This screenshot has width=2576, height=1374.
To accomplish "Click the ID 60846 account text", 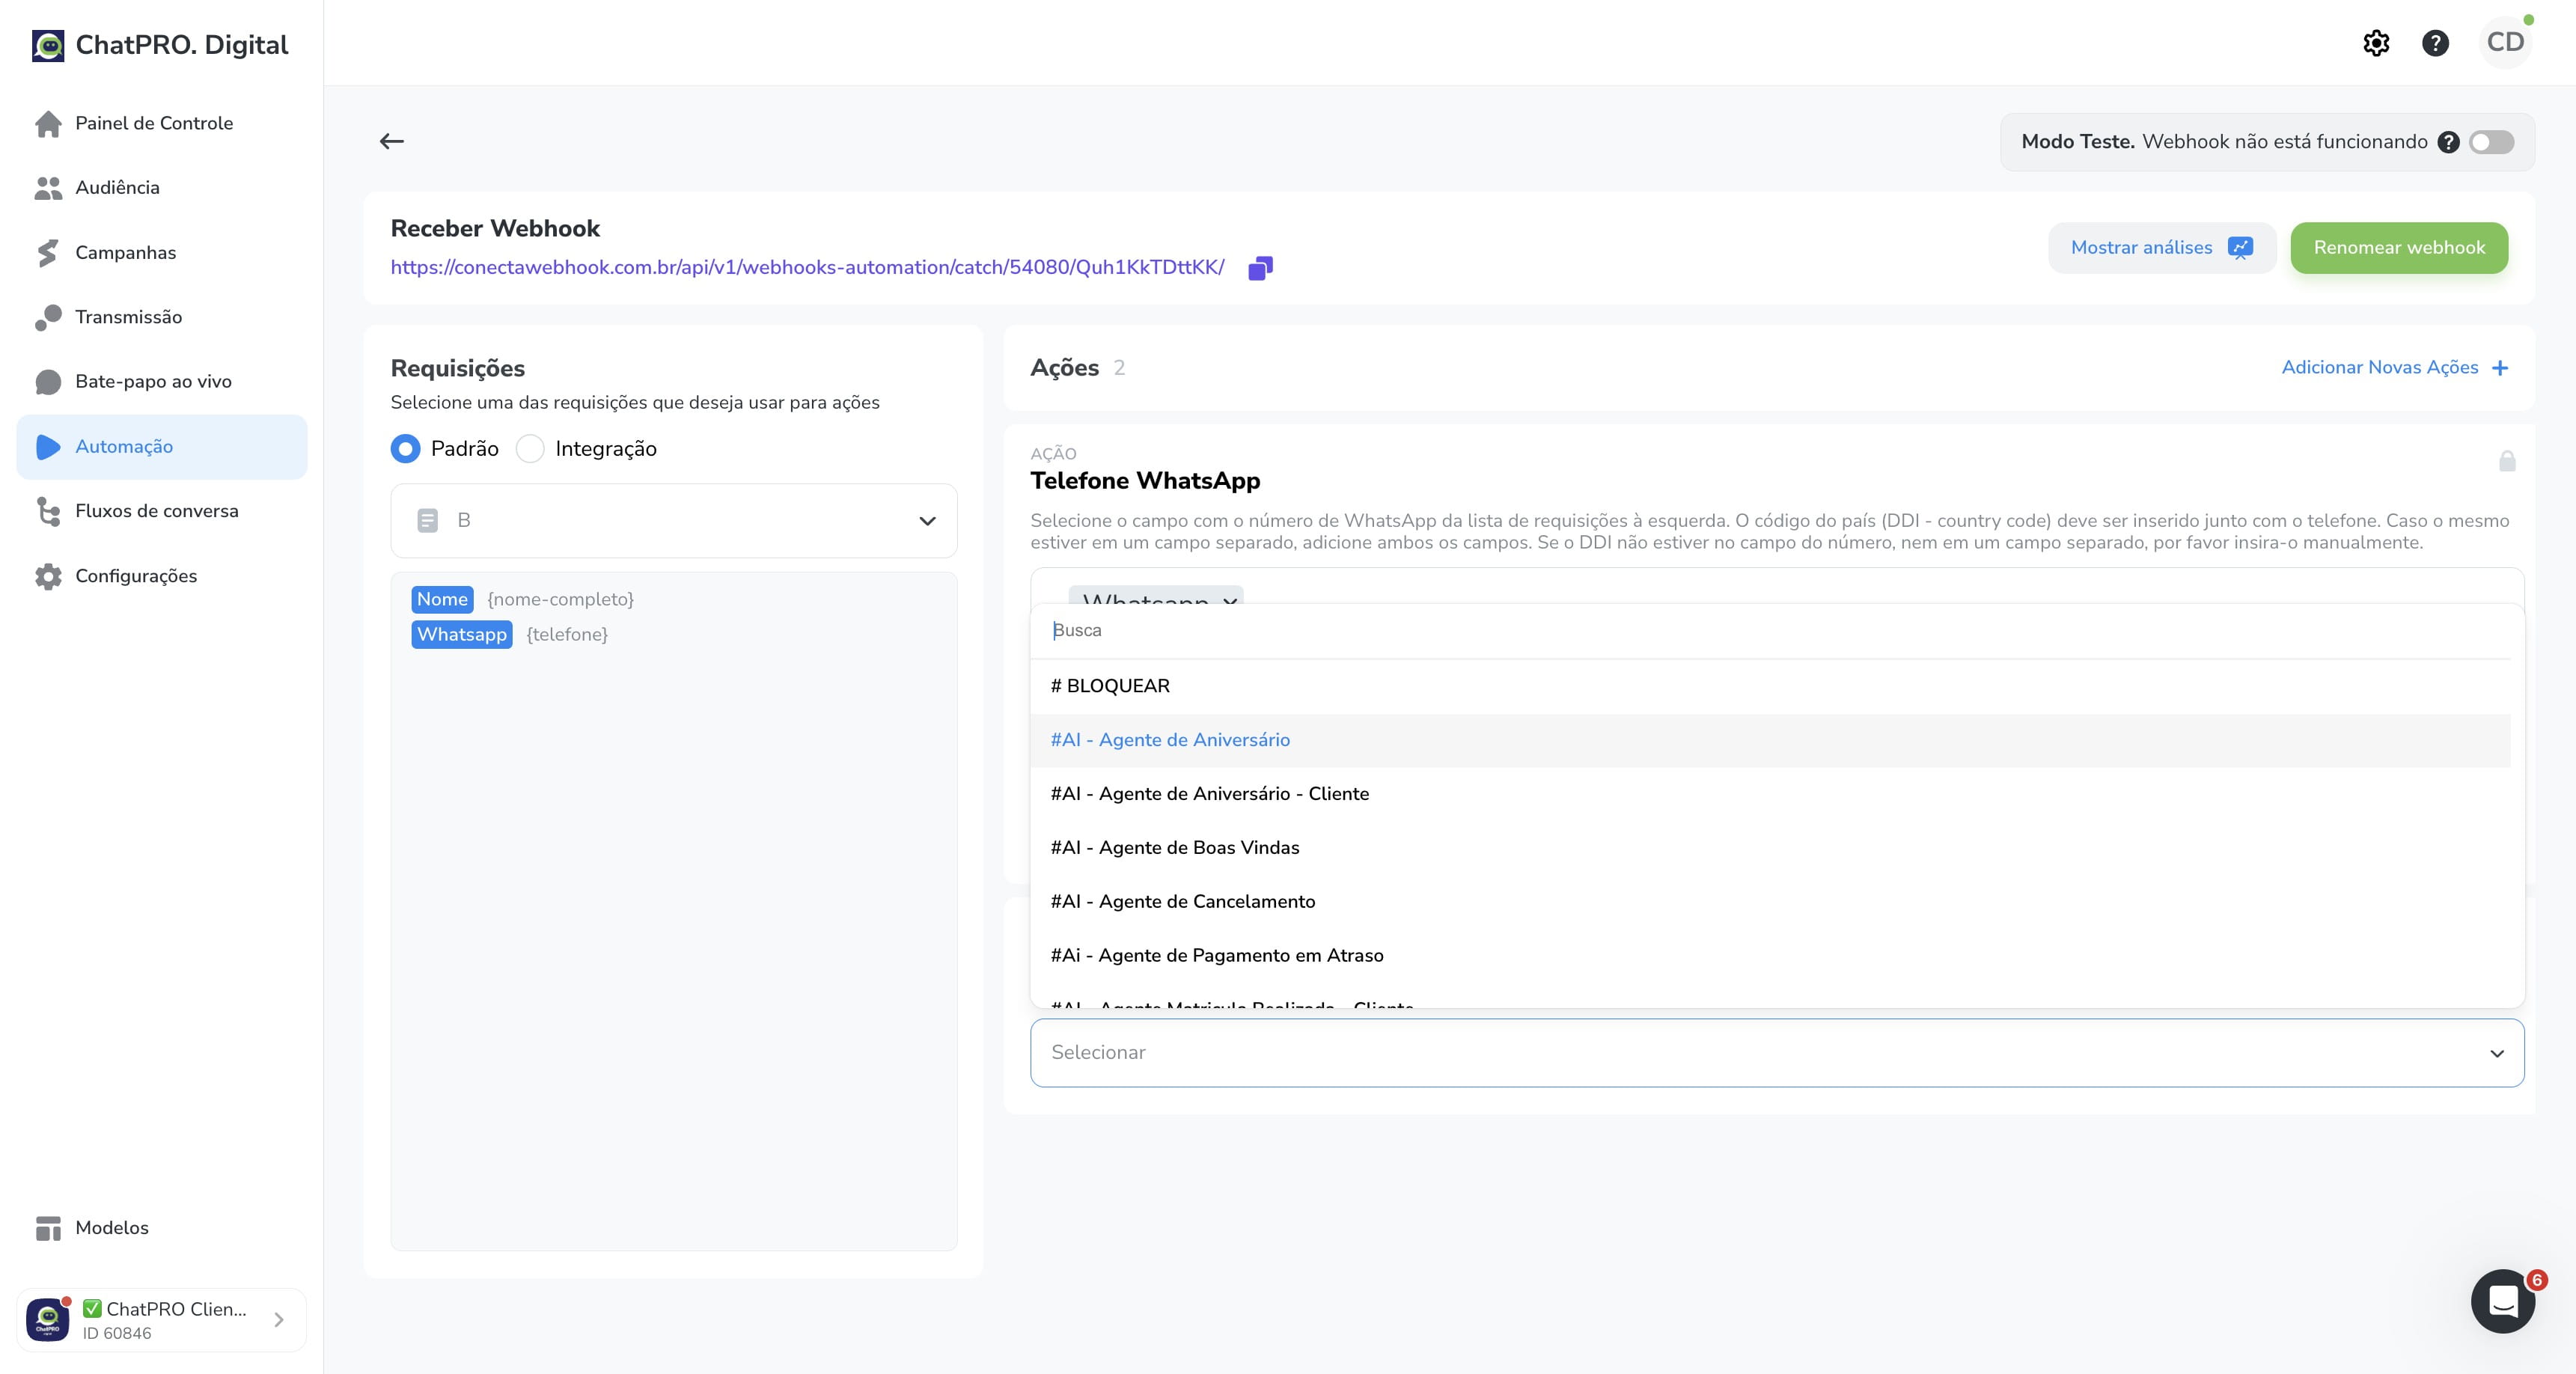I will pos(117,1334).
